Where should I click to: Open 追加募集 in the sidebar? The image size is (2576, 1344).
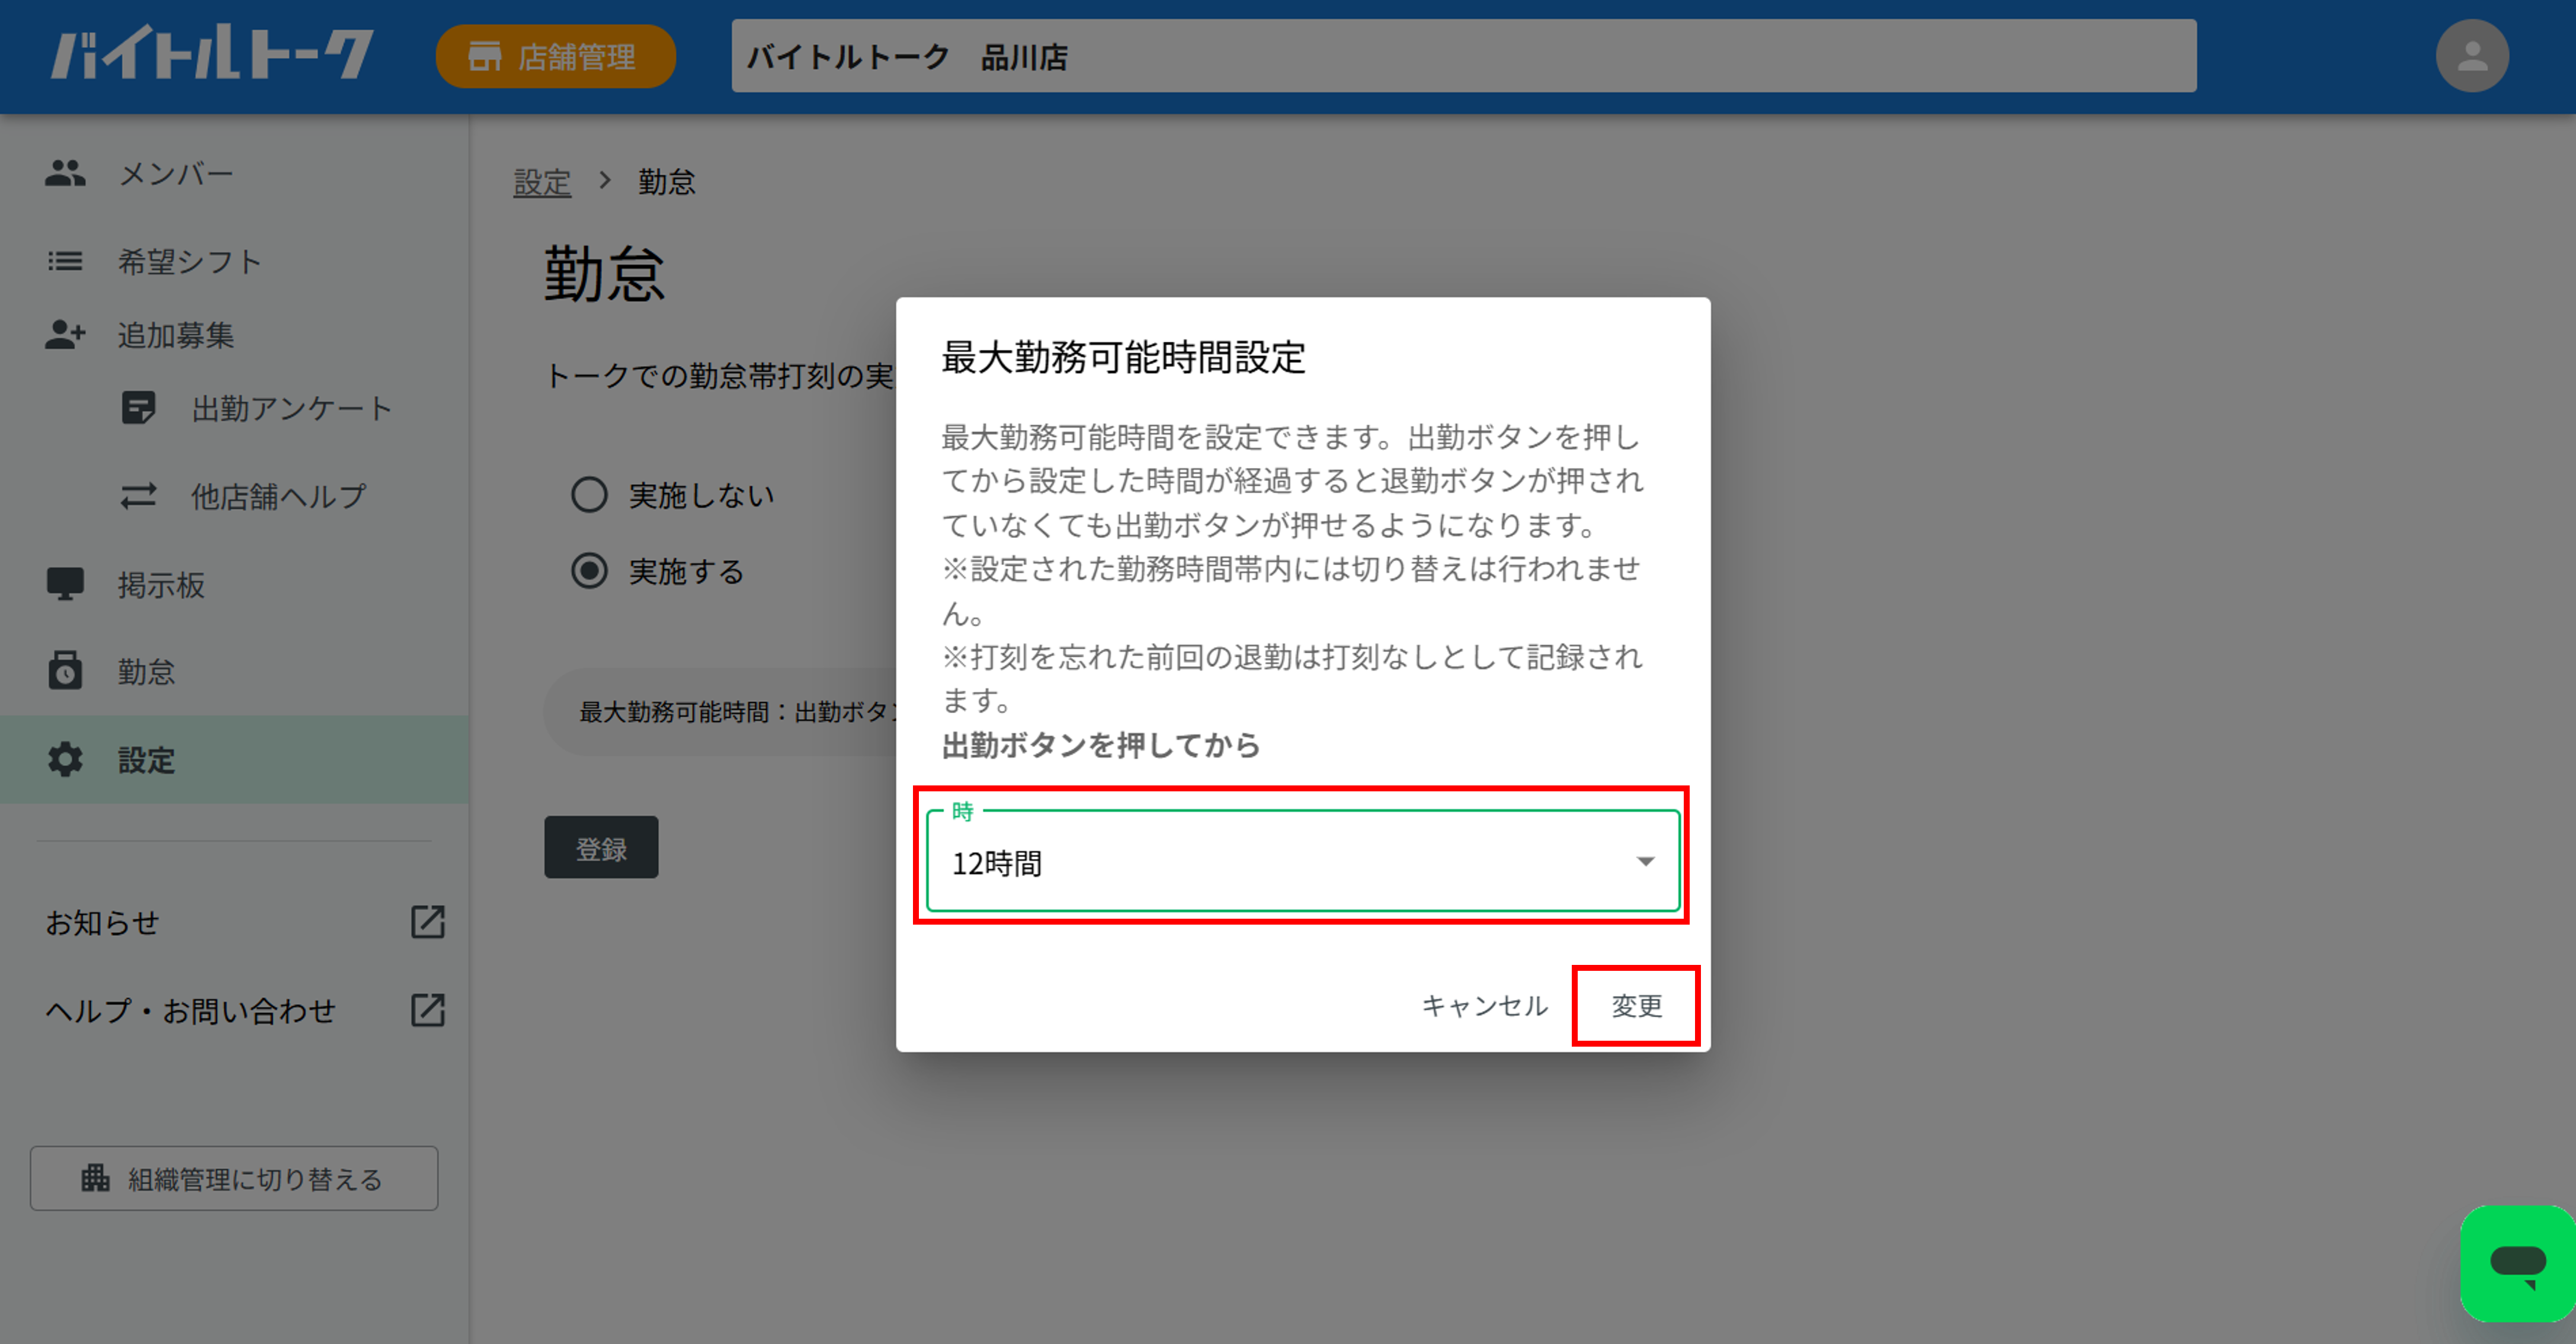[x=234, y=334]
